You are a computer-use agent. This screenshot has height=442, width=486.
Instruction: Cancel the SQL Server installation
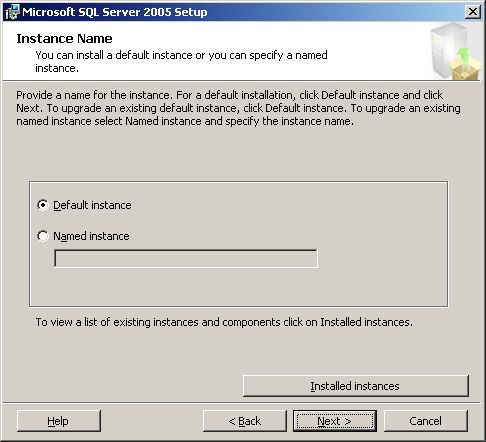(x=426, y=421)
